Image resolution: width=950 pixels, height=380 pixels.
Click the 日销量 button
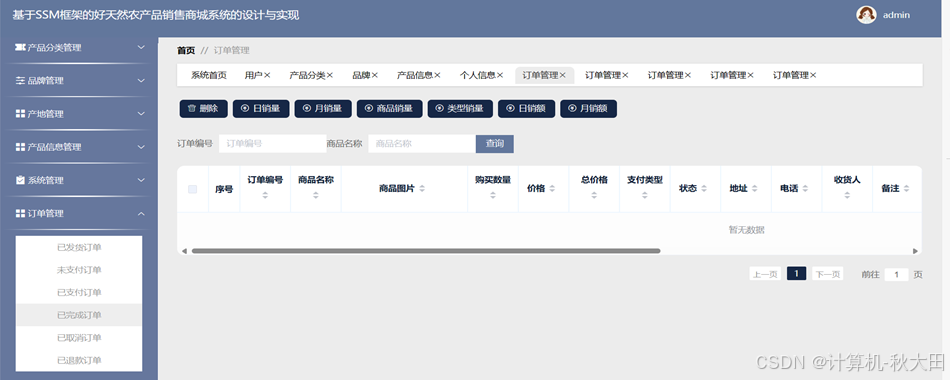click(x=261, y=108)
